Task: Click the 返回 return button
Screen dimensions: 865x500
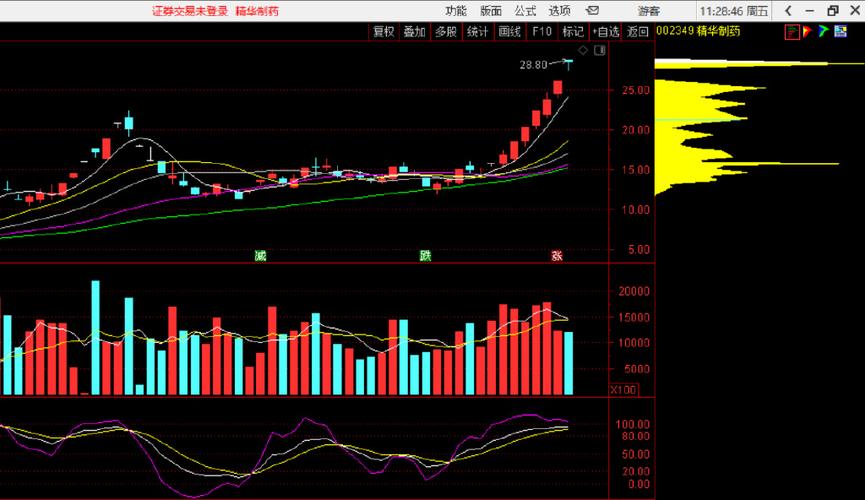Action: [x=638, y=31]
